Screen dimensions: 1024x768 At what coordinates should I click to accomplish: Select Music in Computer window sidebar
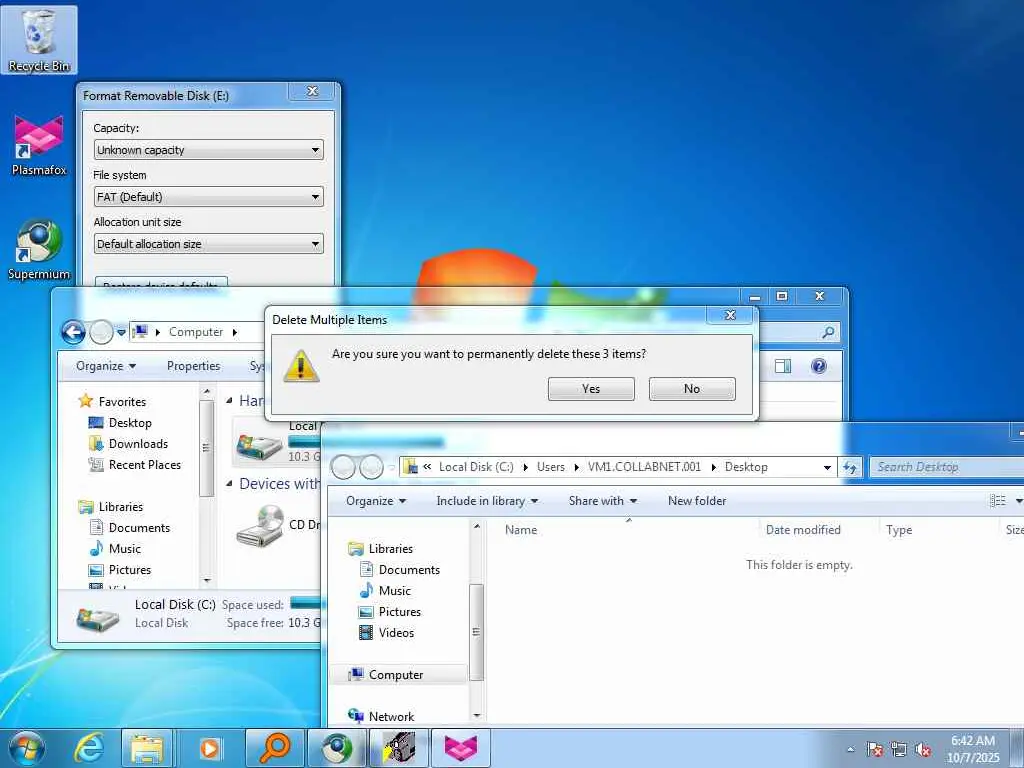[x=124, y=548]
